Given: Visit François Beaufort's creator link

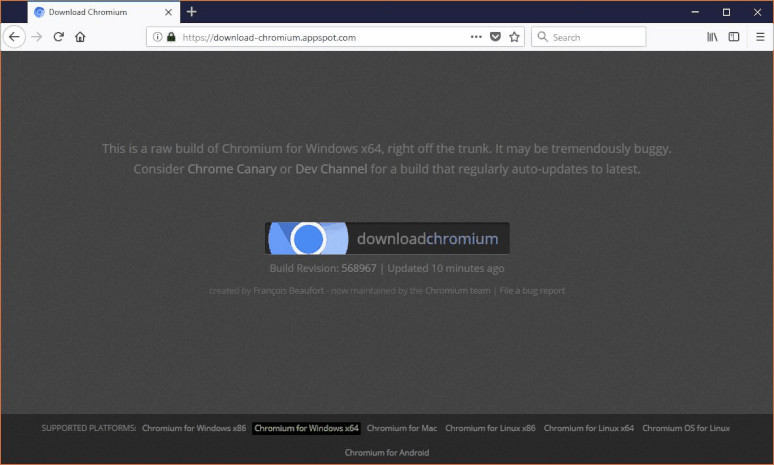Looking at the screenshot, I should (x=288, y=291).
